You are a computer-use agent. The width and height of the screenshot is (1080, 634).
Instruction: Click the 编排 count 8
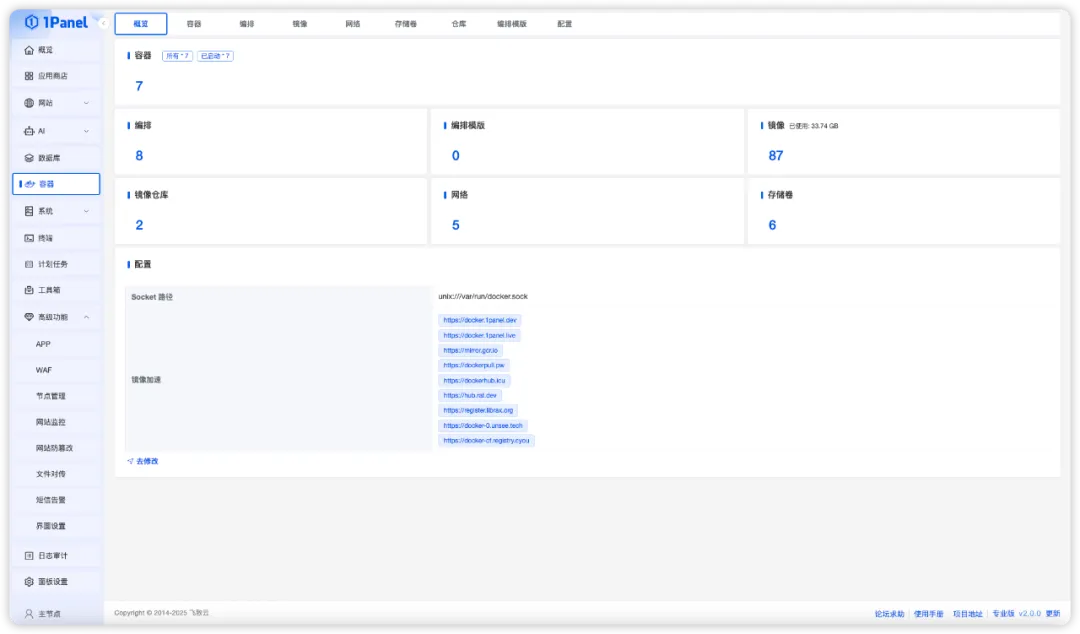pos(139,156)
